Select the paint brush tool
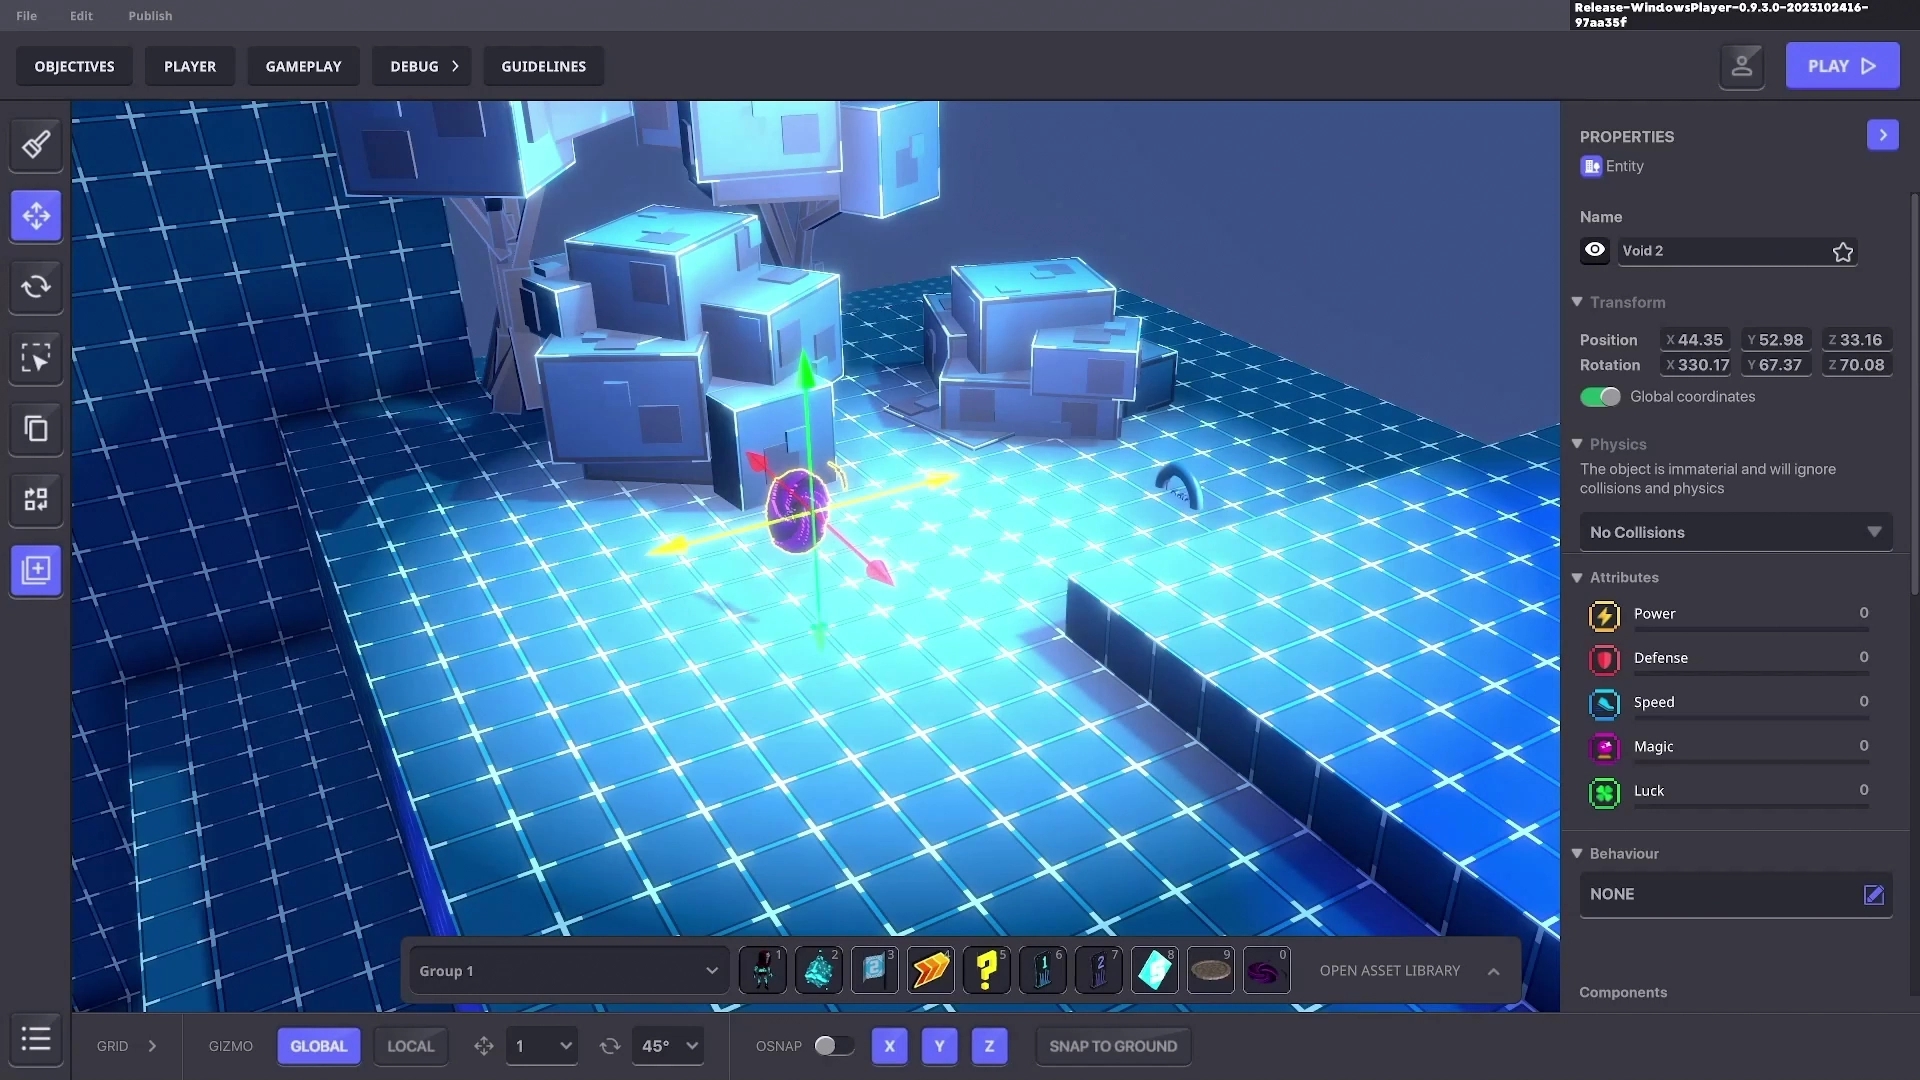 pos(36,145)
